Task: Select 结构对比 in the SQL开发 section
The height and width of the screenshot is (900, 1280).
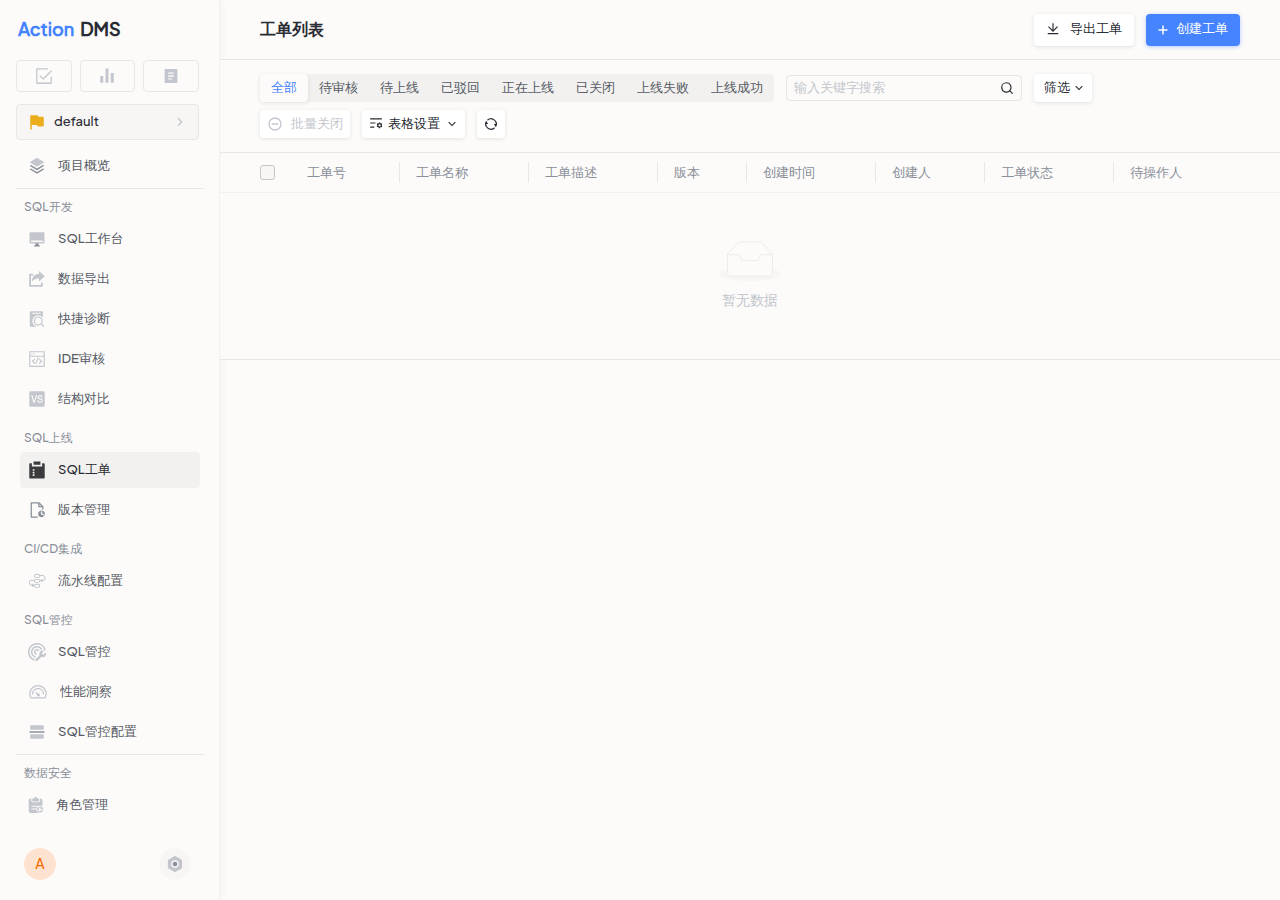Action: tap(85, 398)
